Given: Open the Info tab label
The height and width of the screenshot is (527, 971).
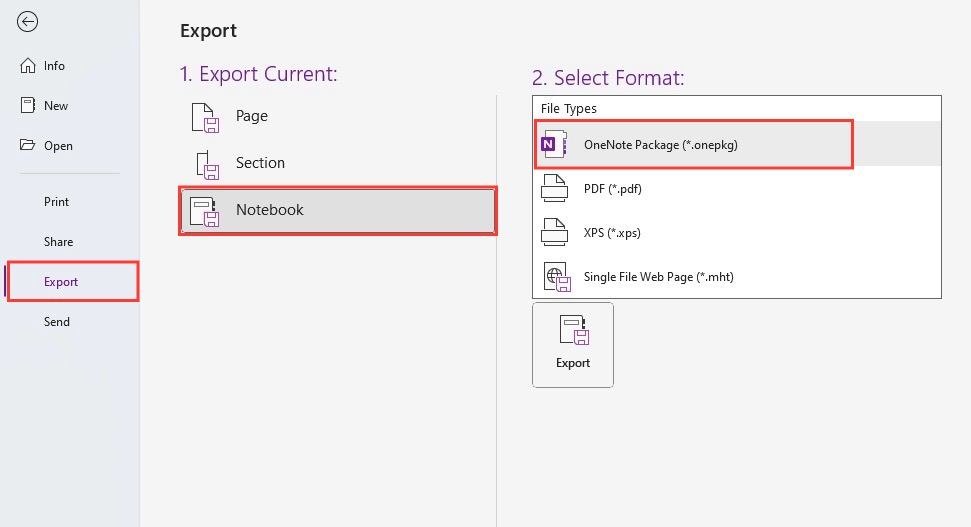Looking at the screenshot, I should coord(54,66).
